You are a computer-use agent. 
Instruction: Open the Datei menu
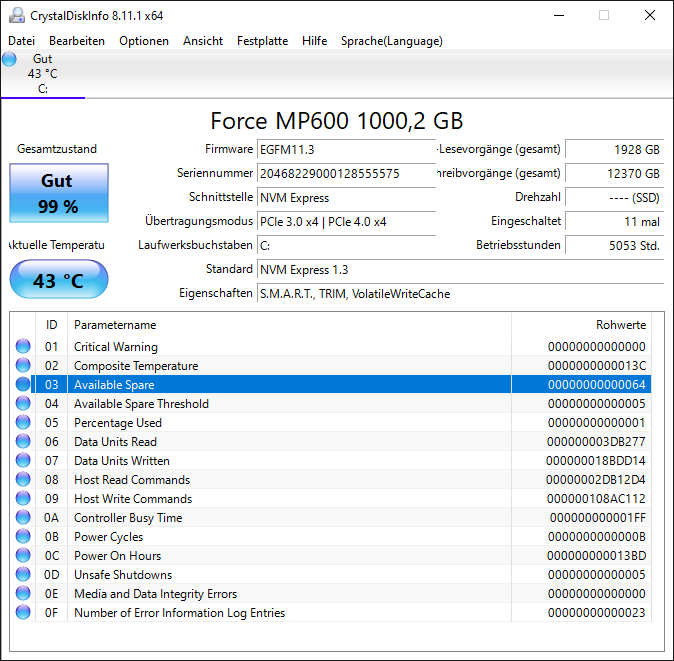(21, 41)
